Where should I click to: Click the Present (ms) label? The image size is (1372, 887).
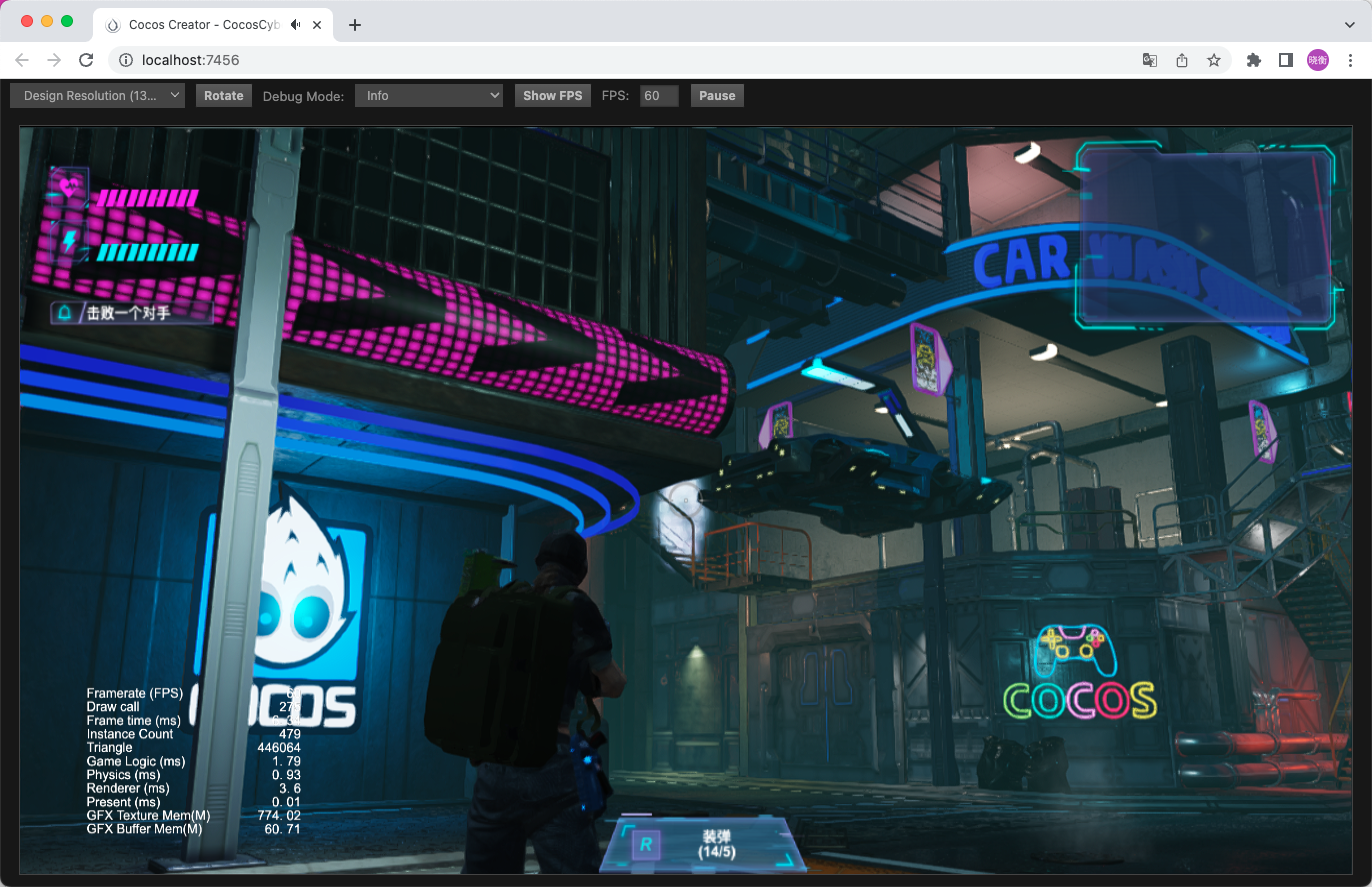[x=123, y=802]
